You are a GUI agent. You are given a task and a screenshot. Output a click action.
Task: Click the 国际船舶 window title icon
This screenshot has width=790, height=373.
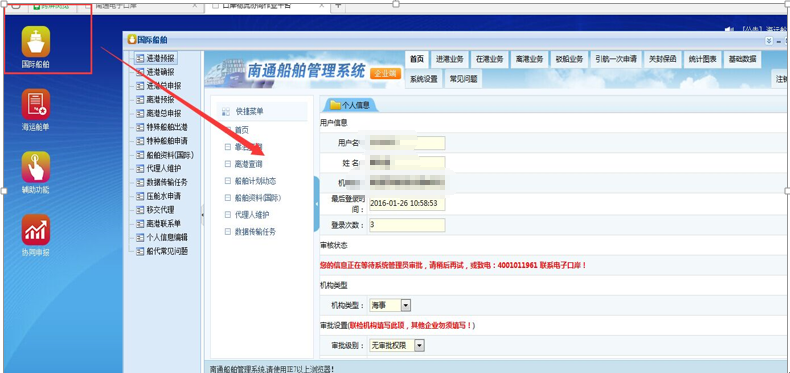pos(131,39)
